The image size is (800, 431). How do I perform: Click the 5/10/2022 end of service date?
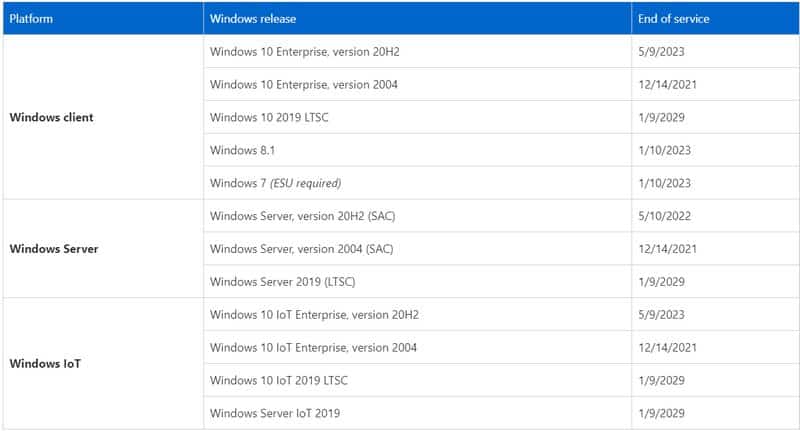pyautogui.click(x=663, y=216)
